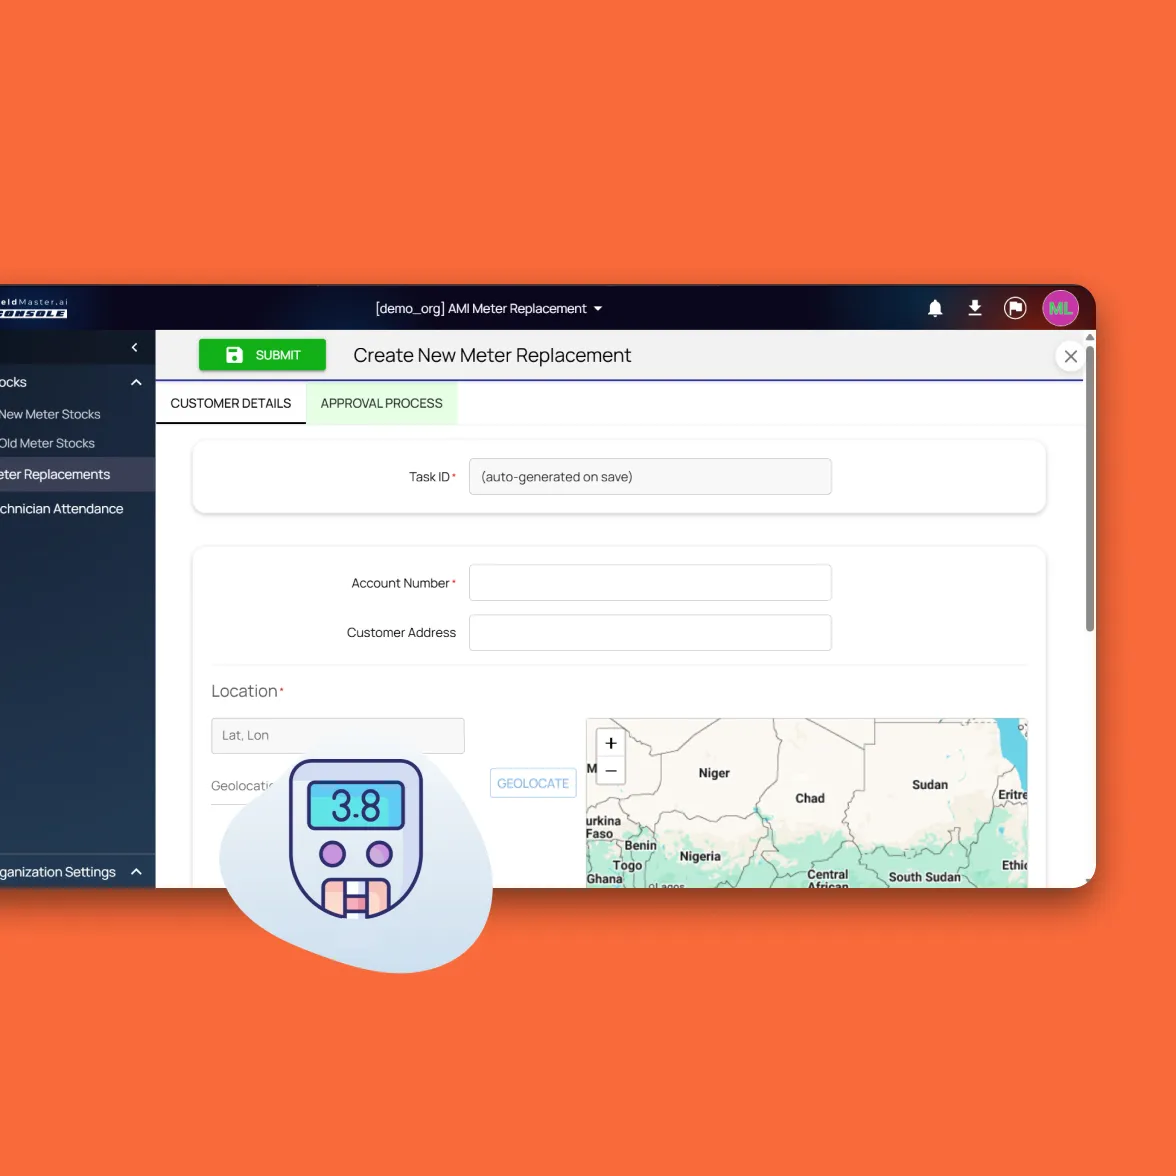1176x1176 pixels.
Task: Zoom in on the map
Action: pyautogui.click(x=610, y=743)
